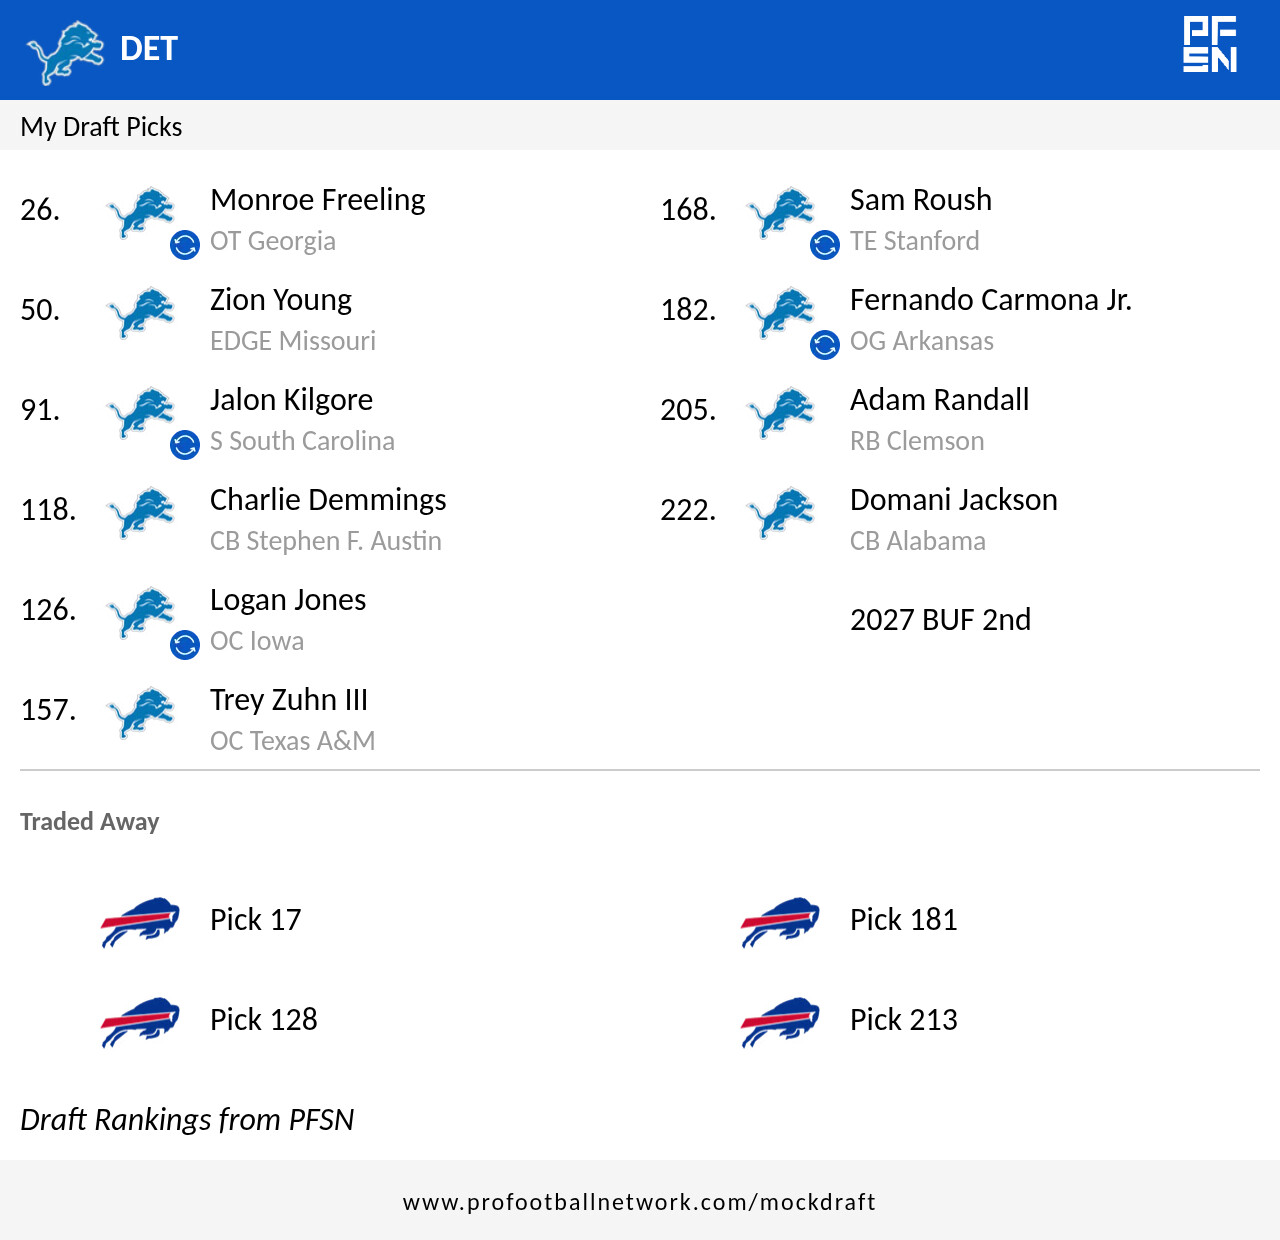Screen dimensions: 1280x1240
Task: Open the profootballnetwork.com/mockdraft link
Action: (x=639, y=1202)
